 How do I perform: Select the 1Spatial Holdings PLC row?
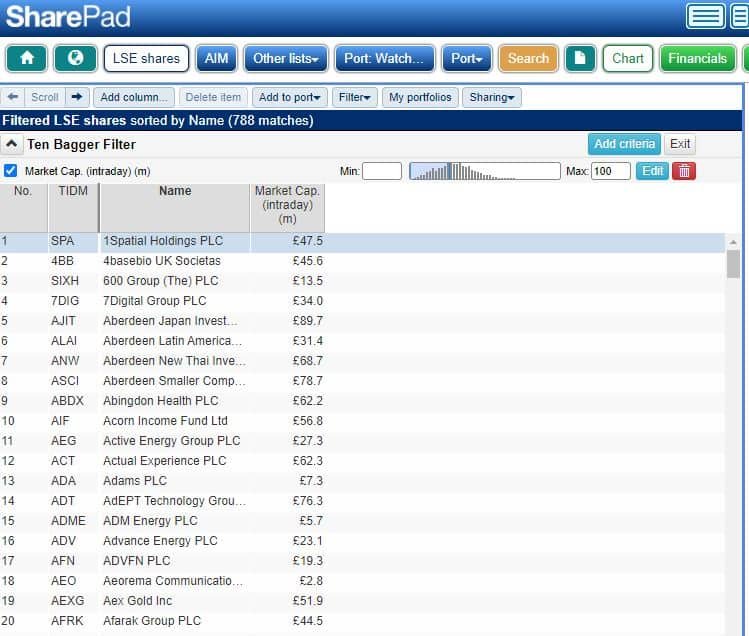click(x=363, y=241)
